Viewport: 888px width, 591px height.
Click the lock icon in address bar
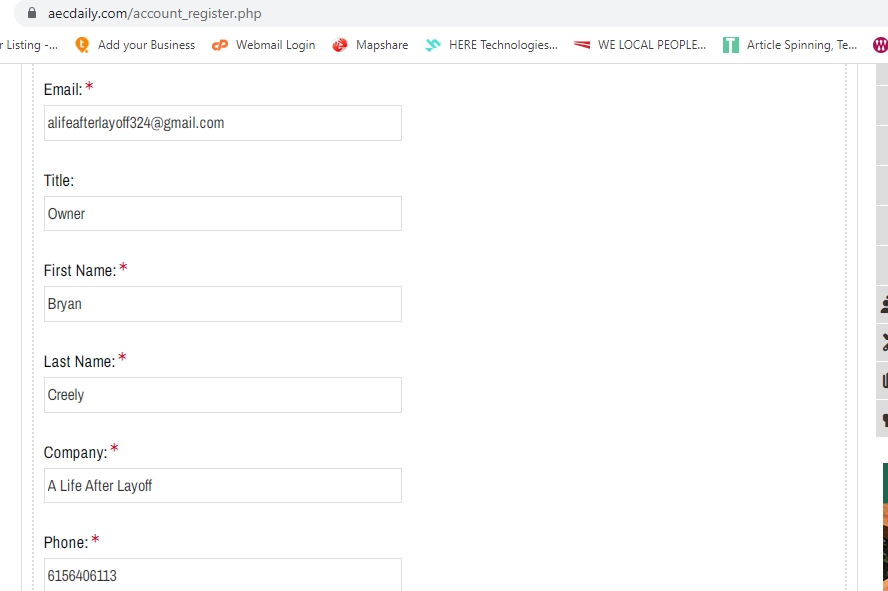click(32, 14)
